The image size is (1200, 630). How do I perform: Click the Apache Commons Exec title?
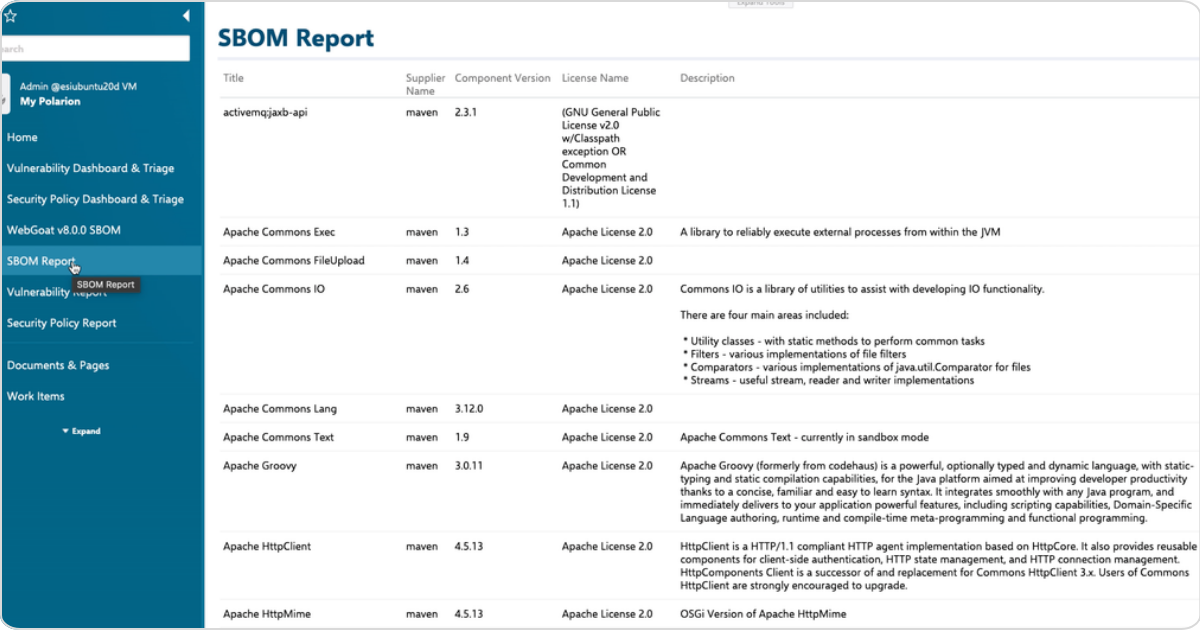(x=279, y=232)
